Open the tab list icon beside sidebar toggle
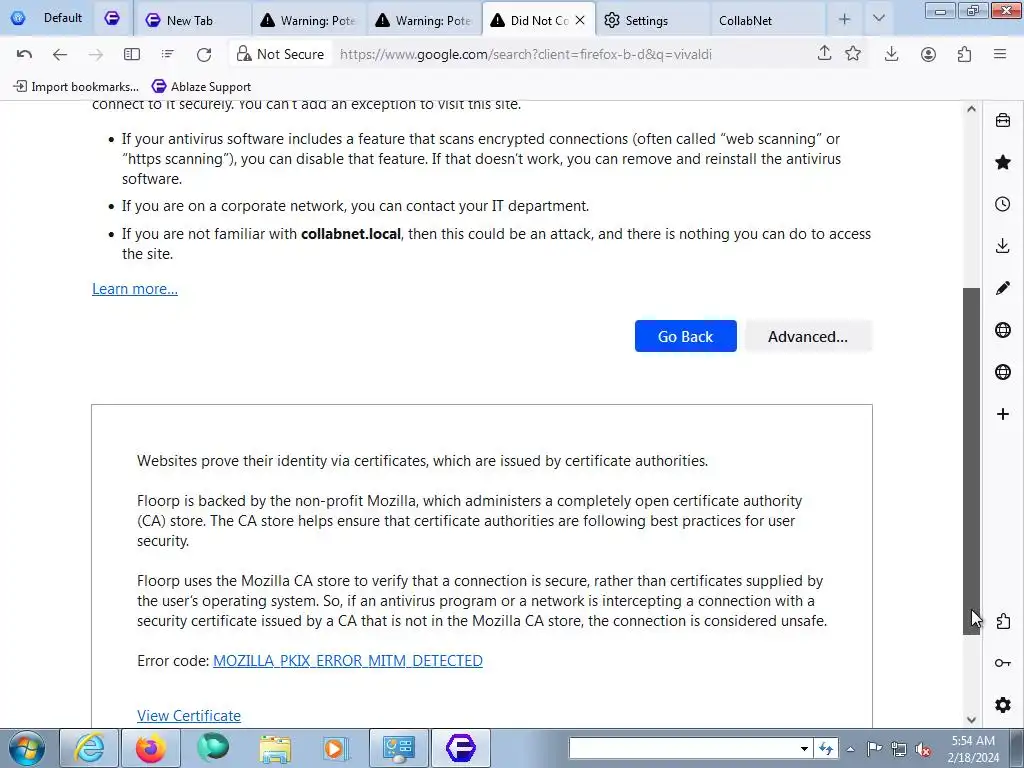This screenshot has width=1024, height=768. tap(168, 54)
